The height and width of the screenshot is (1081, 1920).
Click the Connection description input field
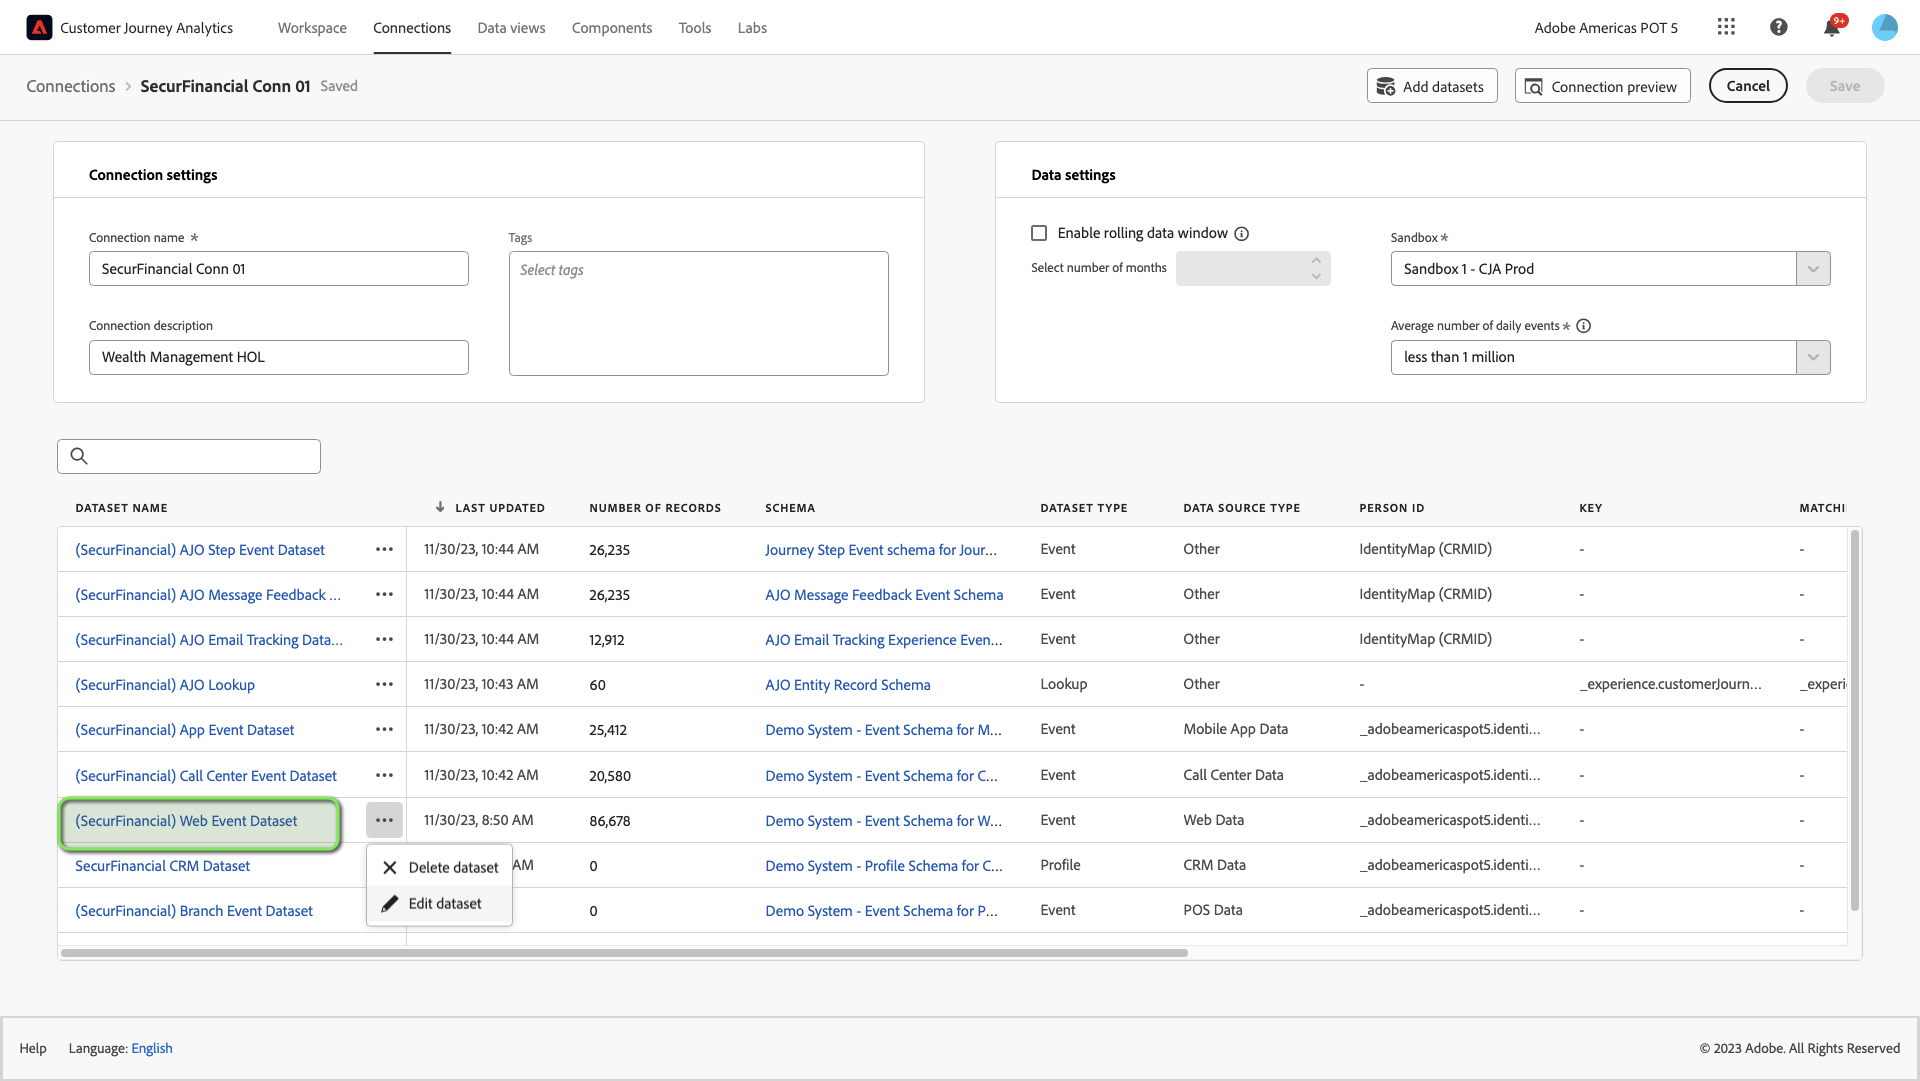point(279,358)
